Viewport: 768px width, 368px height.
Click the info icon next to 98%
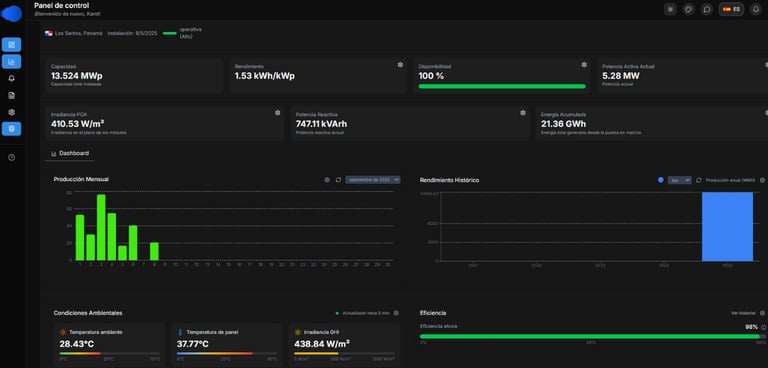764,327
